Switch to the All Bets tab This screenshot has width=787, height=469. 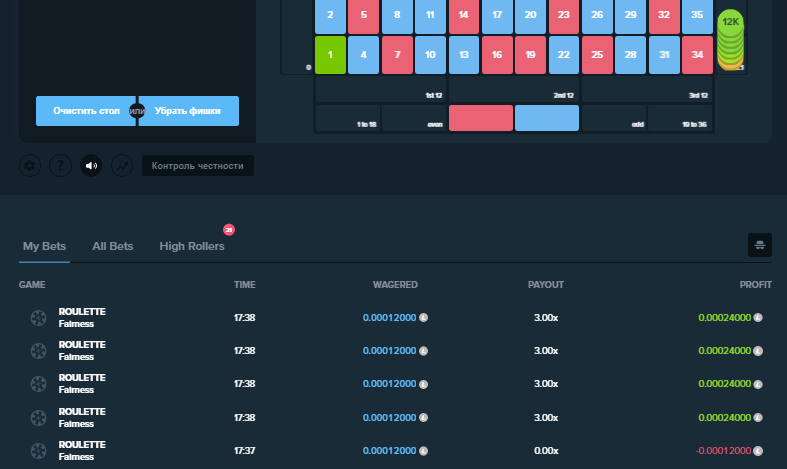(x=112, y=246)
